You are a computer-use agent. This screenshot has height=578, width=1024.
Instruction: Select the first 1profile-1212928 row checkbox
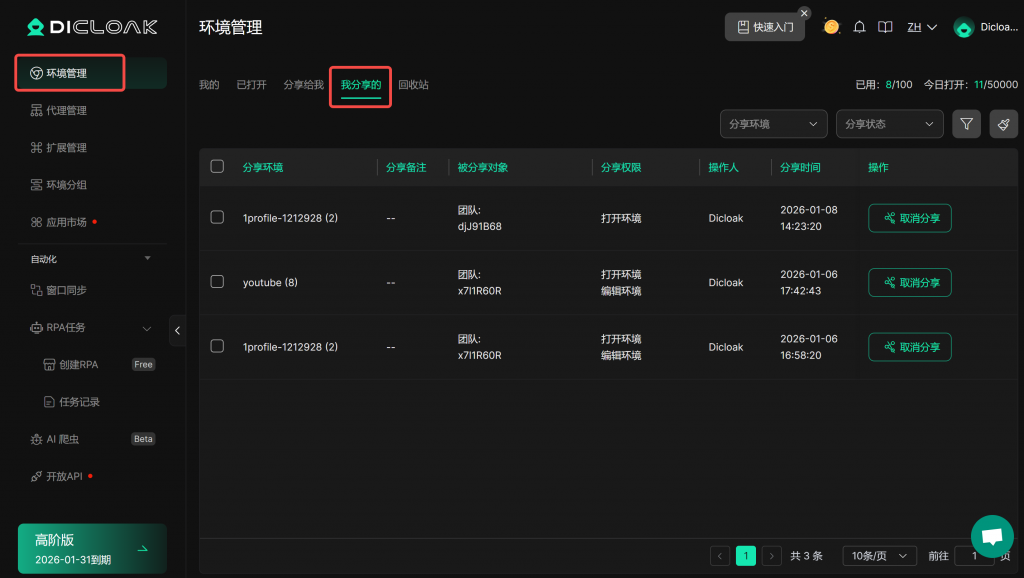click(217, 217)
